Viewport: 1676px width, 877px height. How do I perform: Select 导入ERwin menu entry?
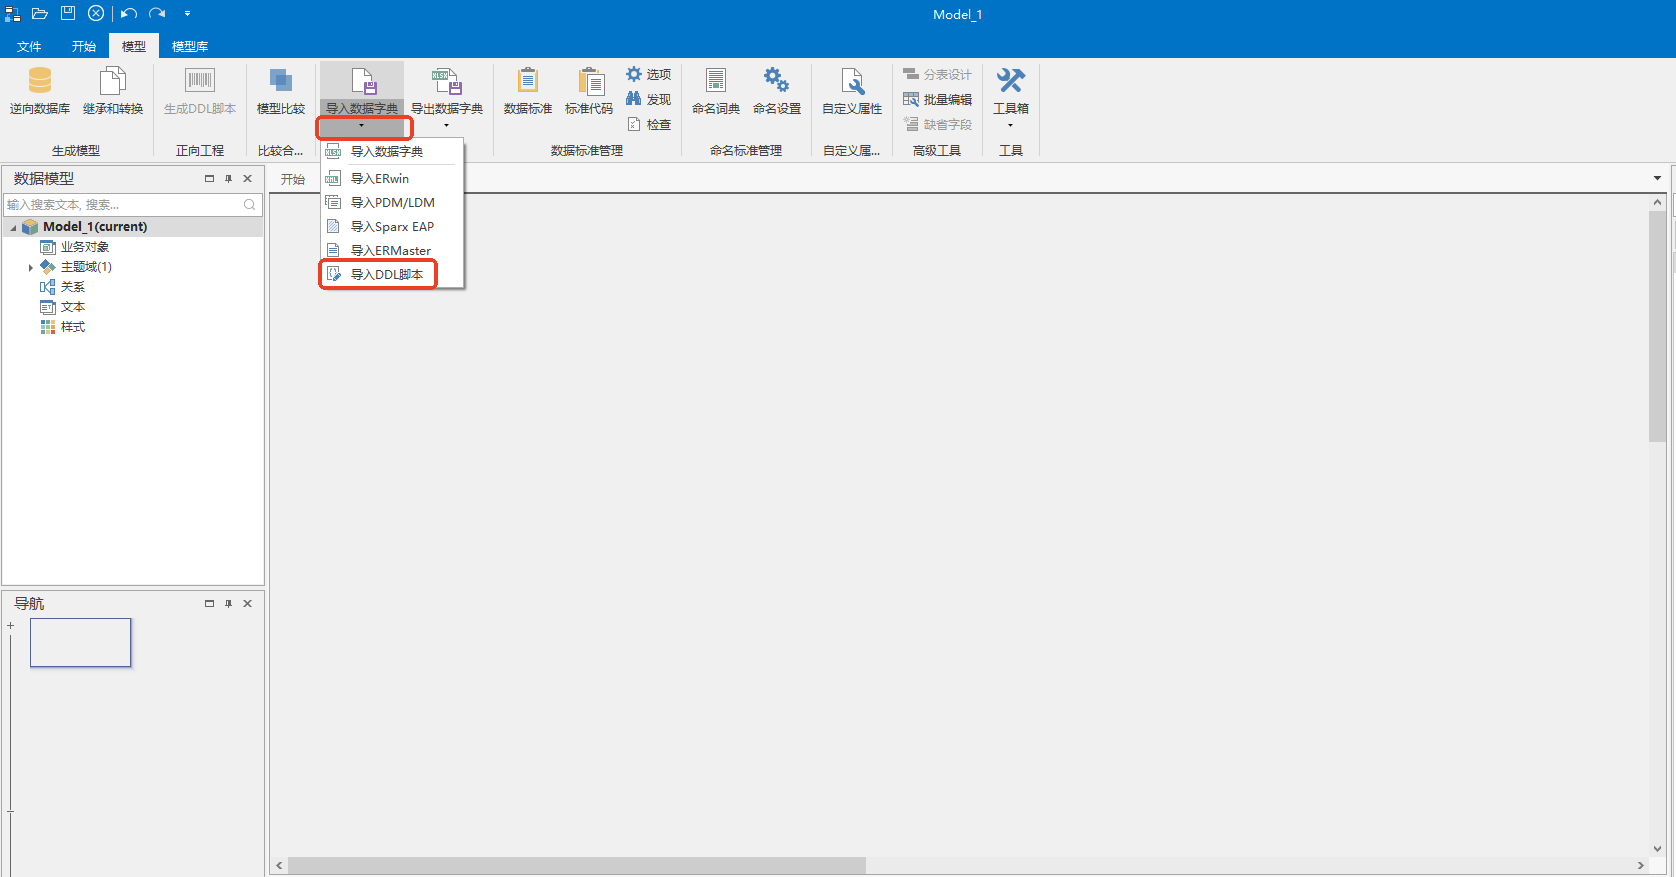(x=392, y=178)
